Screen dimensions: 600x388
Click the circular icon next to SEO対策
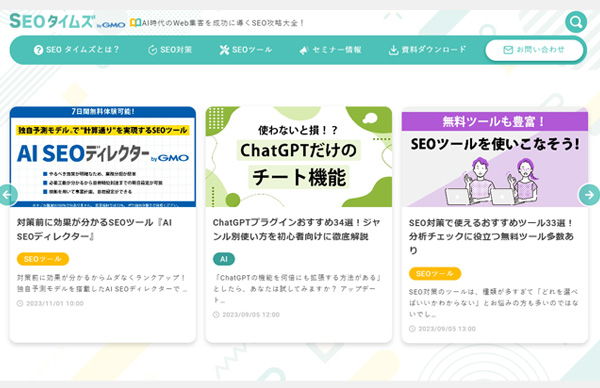(152, 50)
